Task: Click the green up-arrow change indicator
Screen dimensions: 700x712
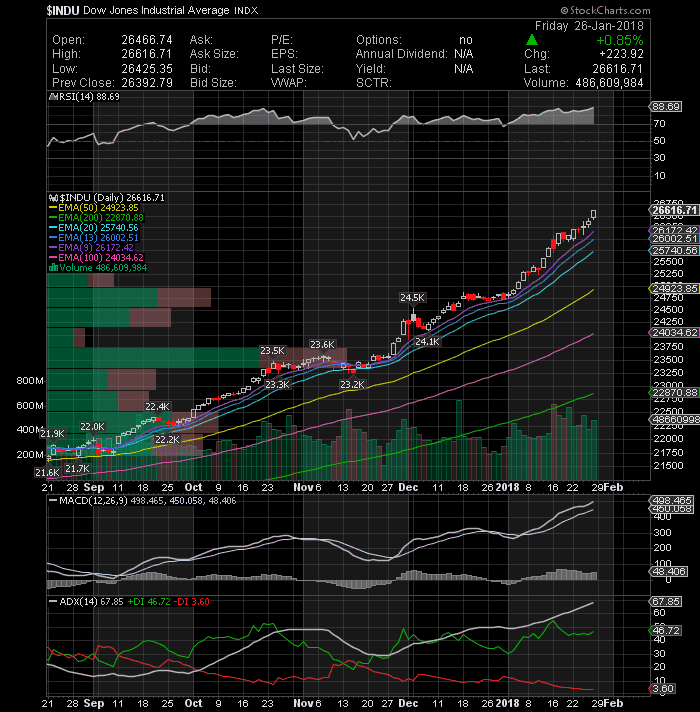Action: 532,40
